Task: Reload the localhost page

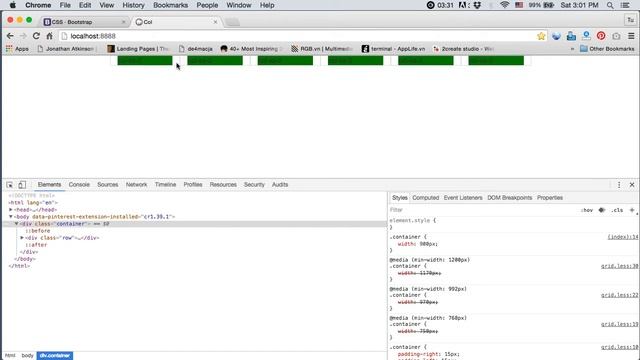Action: point(36,36)
